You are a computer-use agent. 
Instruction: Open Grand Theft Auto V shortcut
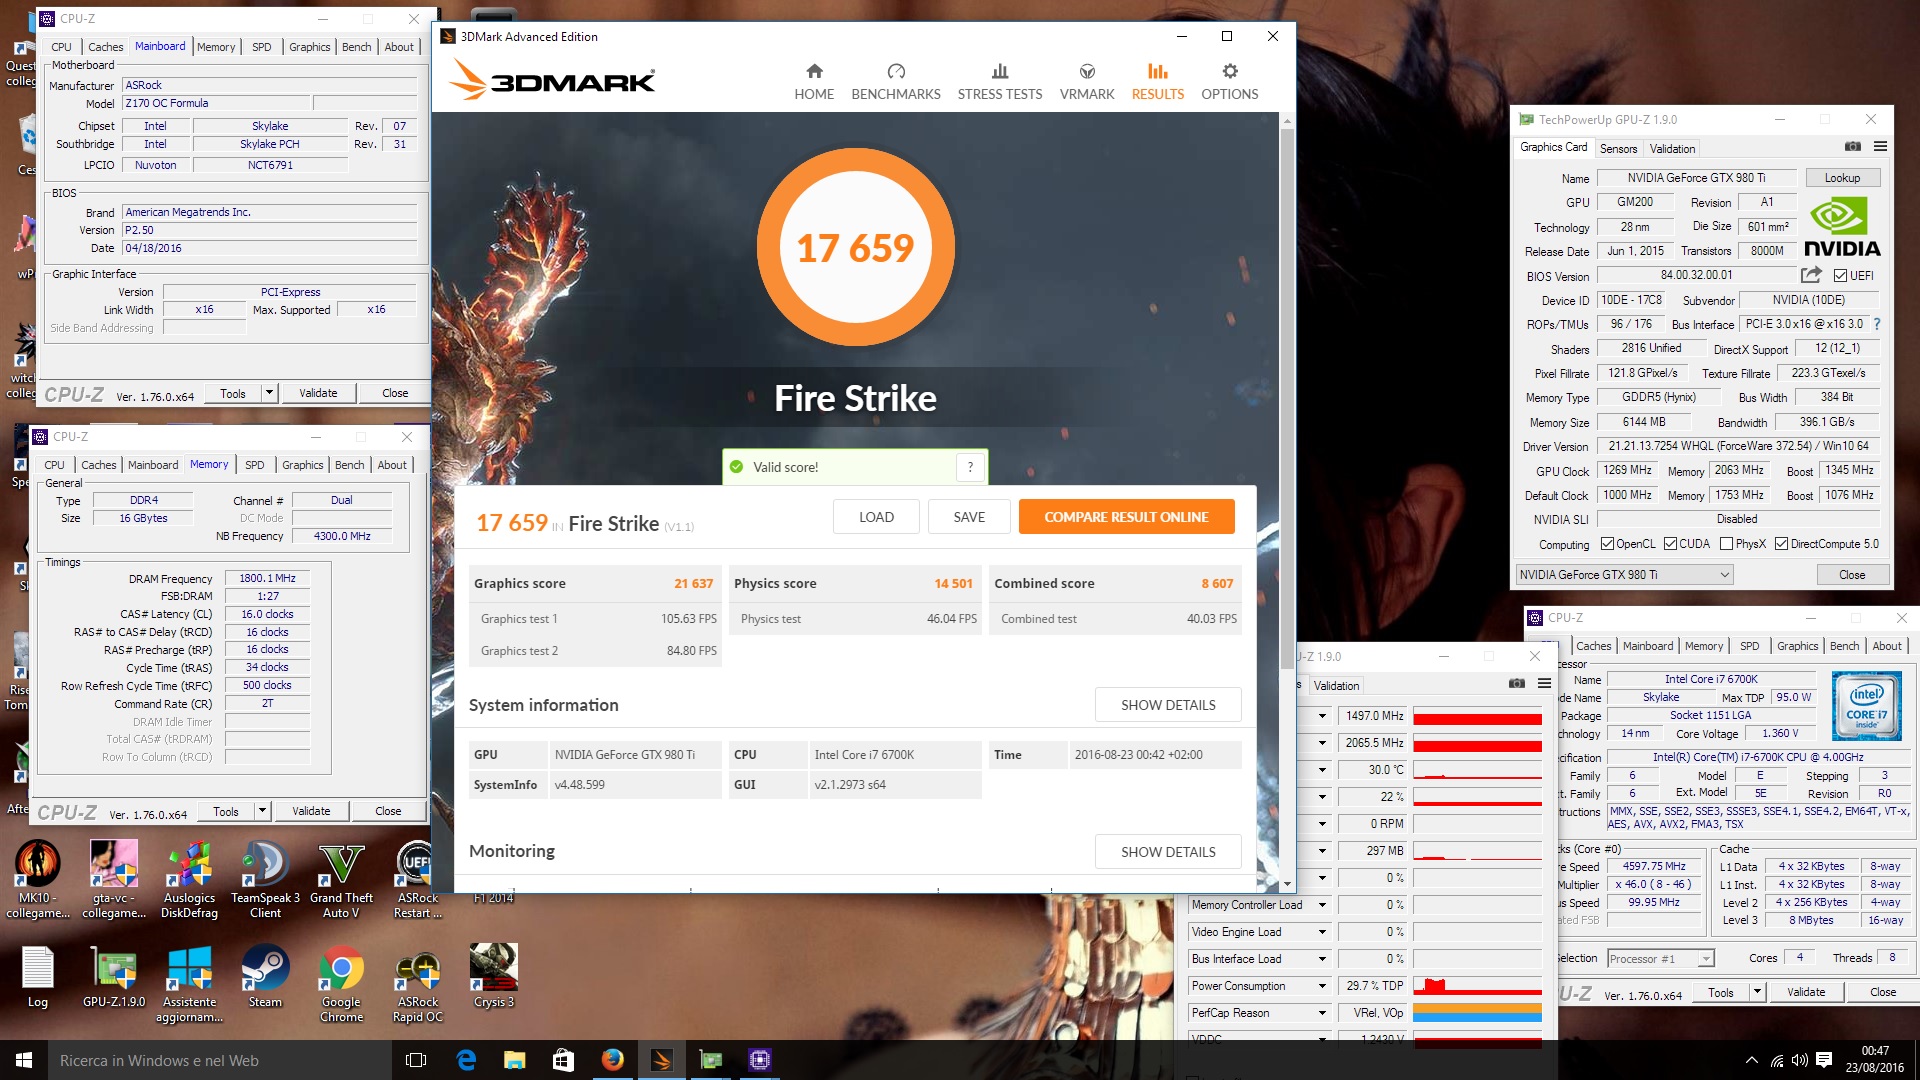coord(341,879)
